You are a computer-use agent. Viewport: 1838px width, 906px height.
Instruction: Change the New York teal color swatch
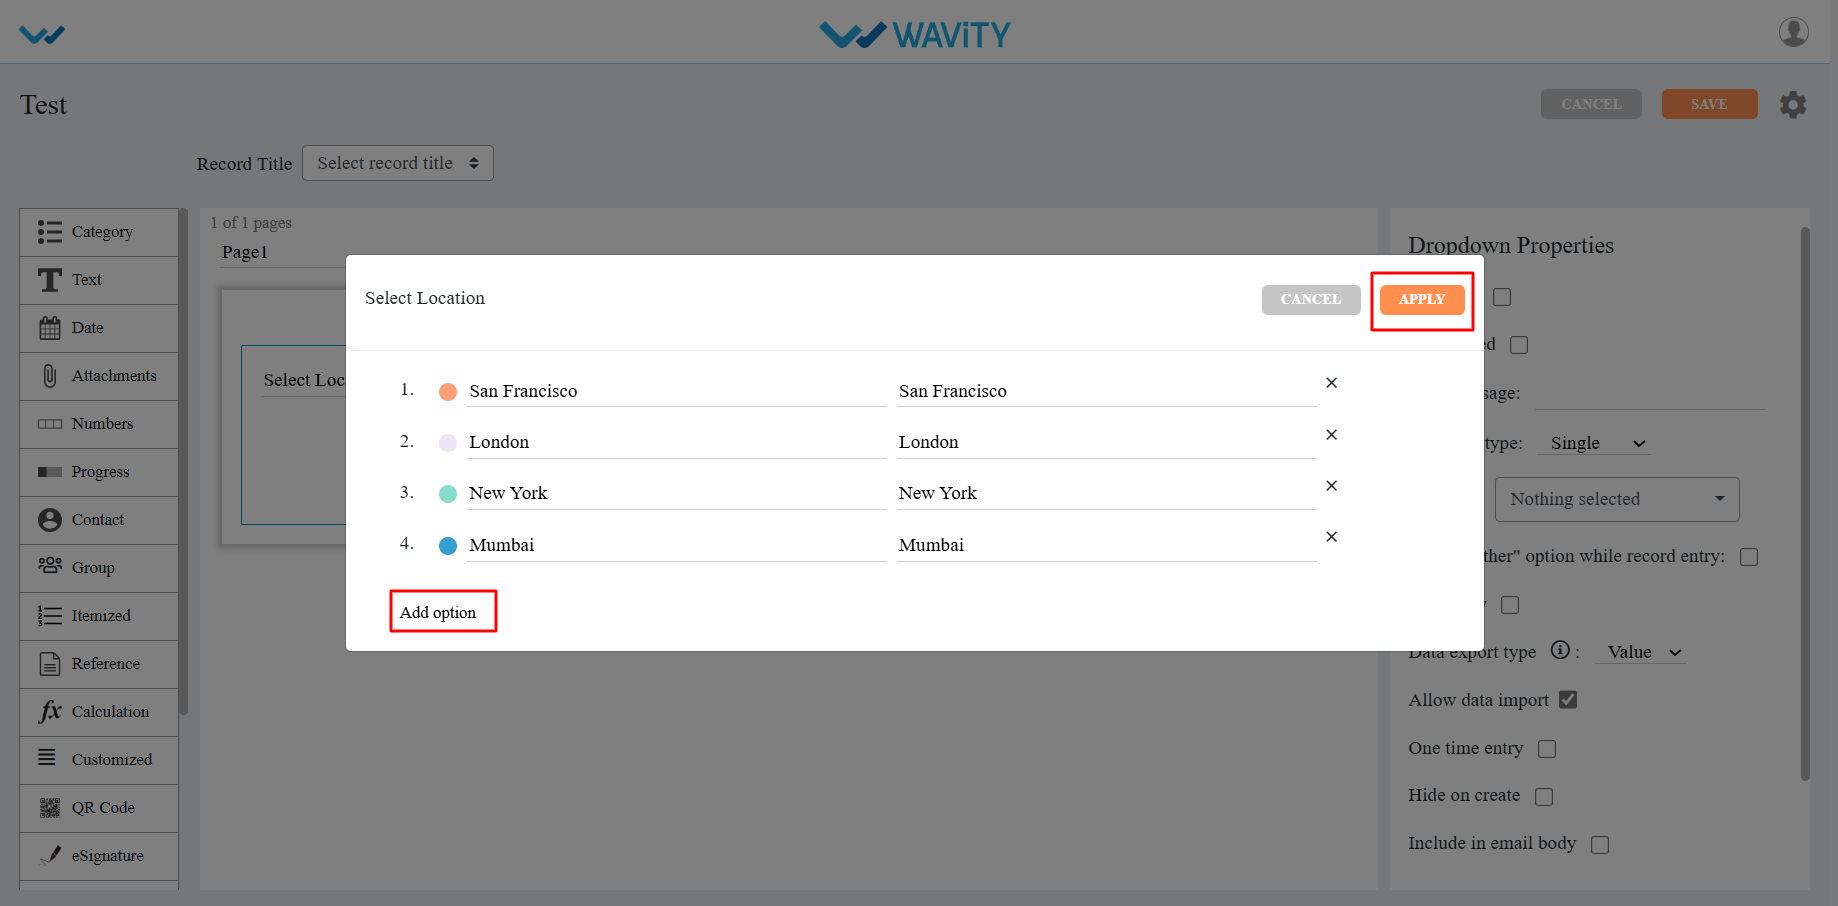pos(448,494)
